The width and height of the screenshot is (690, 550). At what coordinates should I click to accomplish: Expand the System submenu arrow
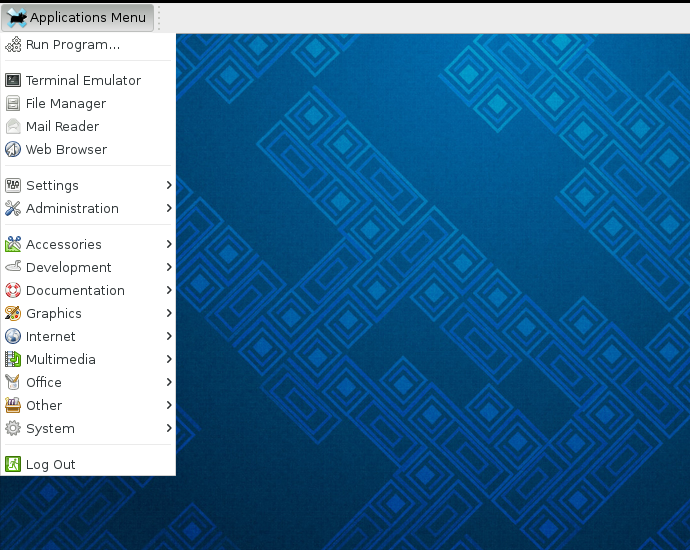click(169, 428)
